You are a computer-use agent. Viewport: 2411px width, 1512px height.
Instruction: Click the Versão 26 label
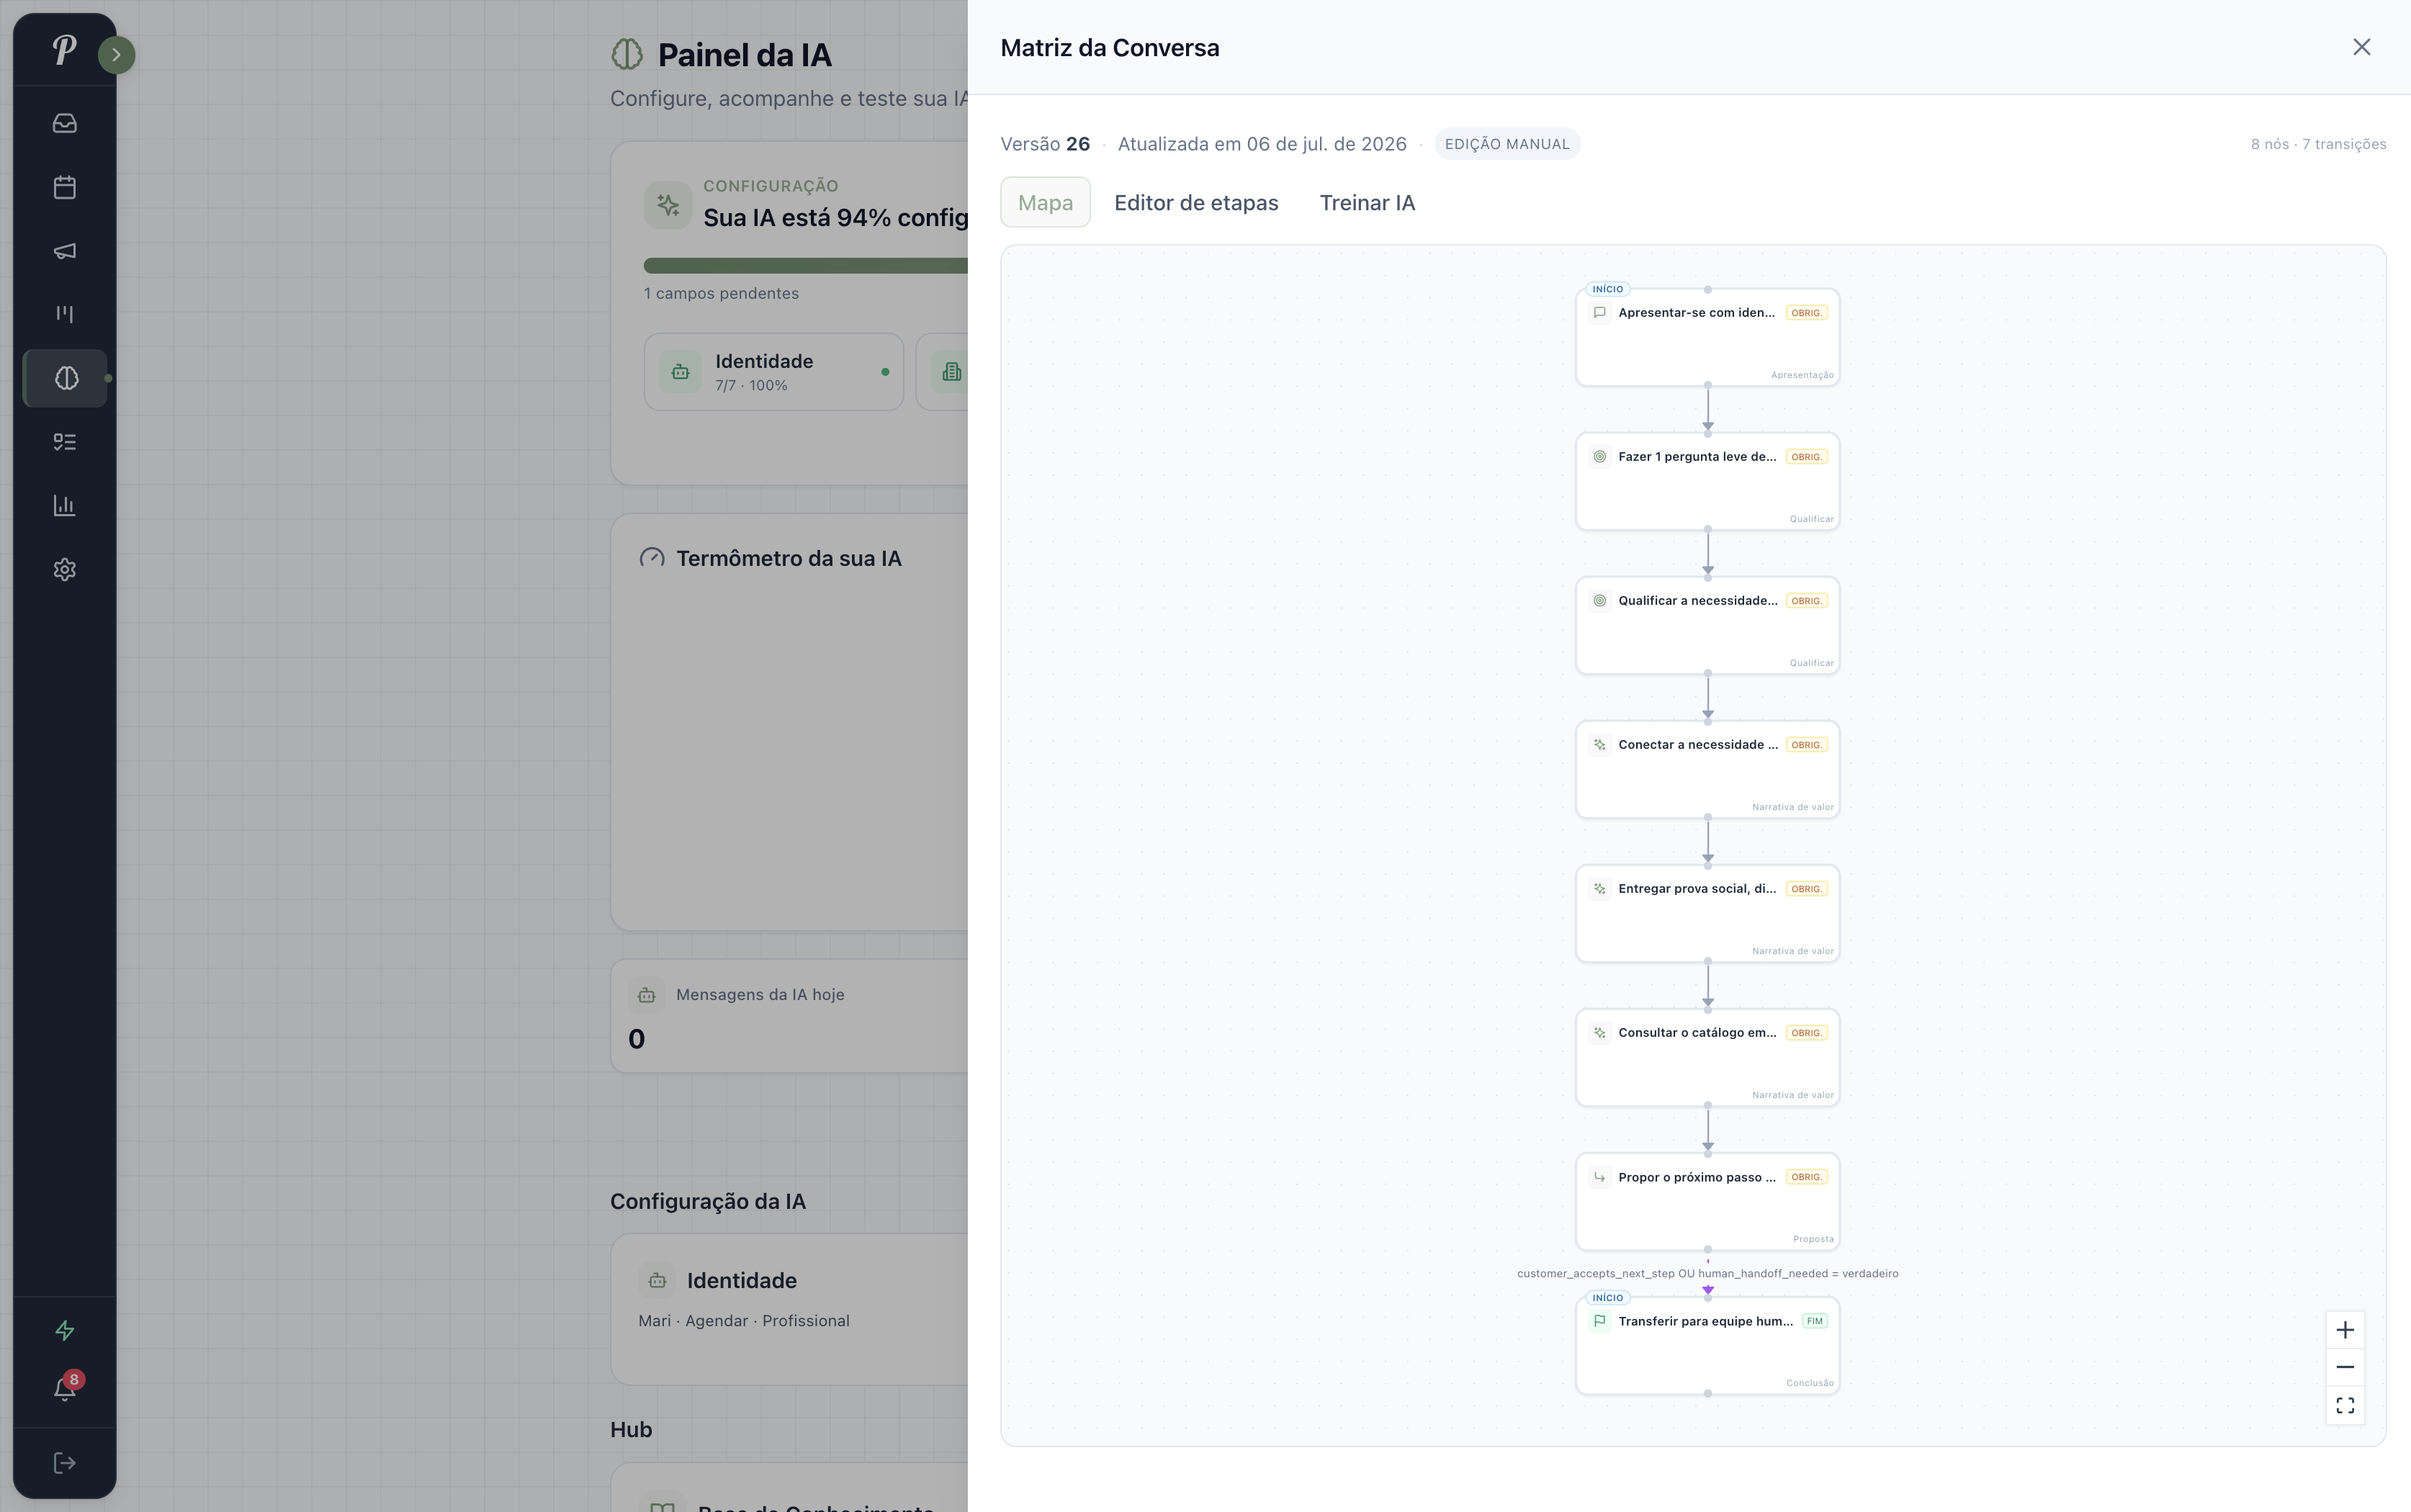pos(1045,144)
